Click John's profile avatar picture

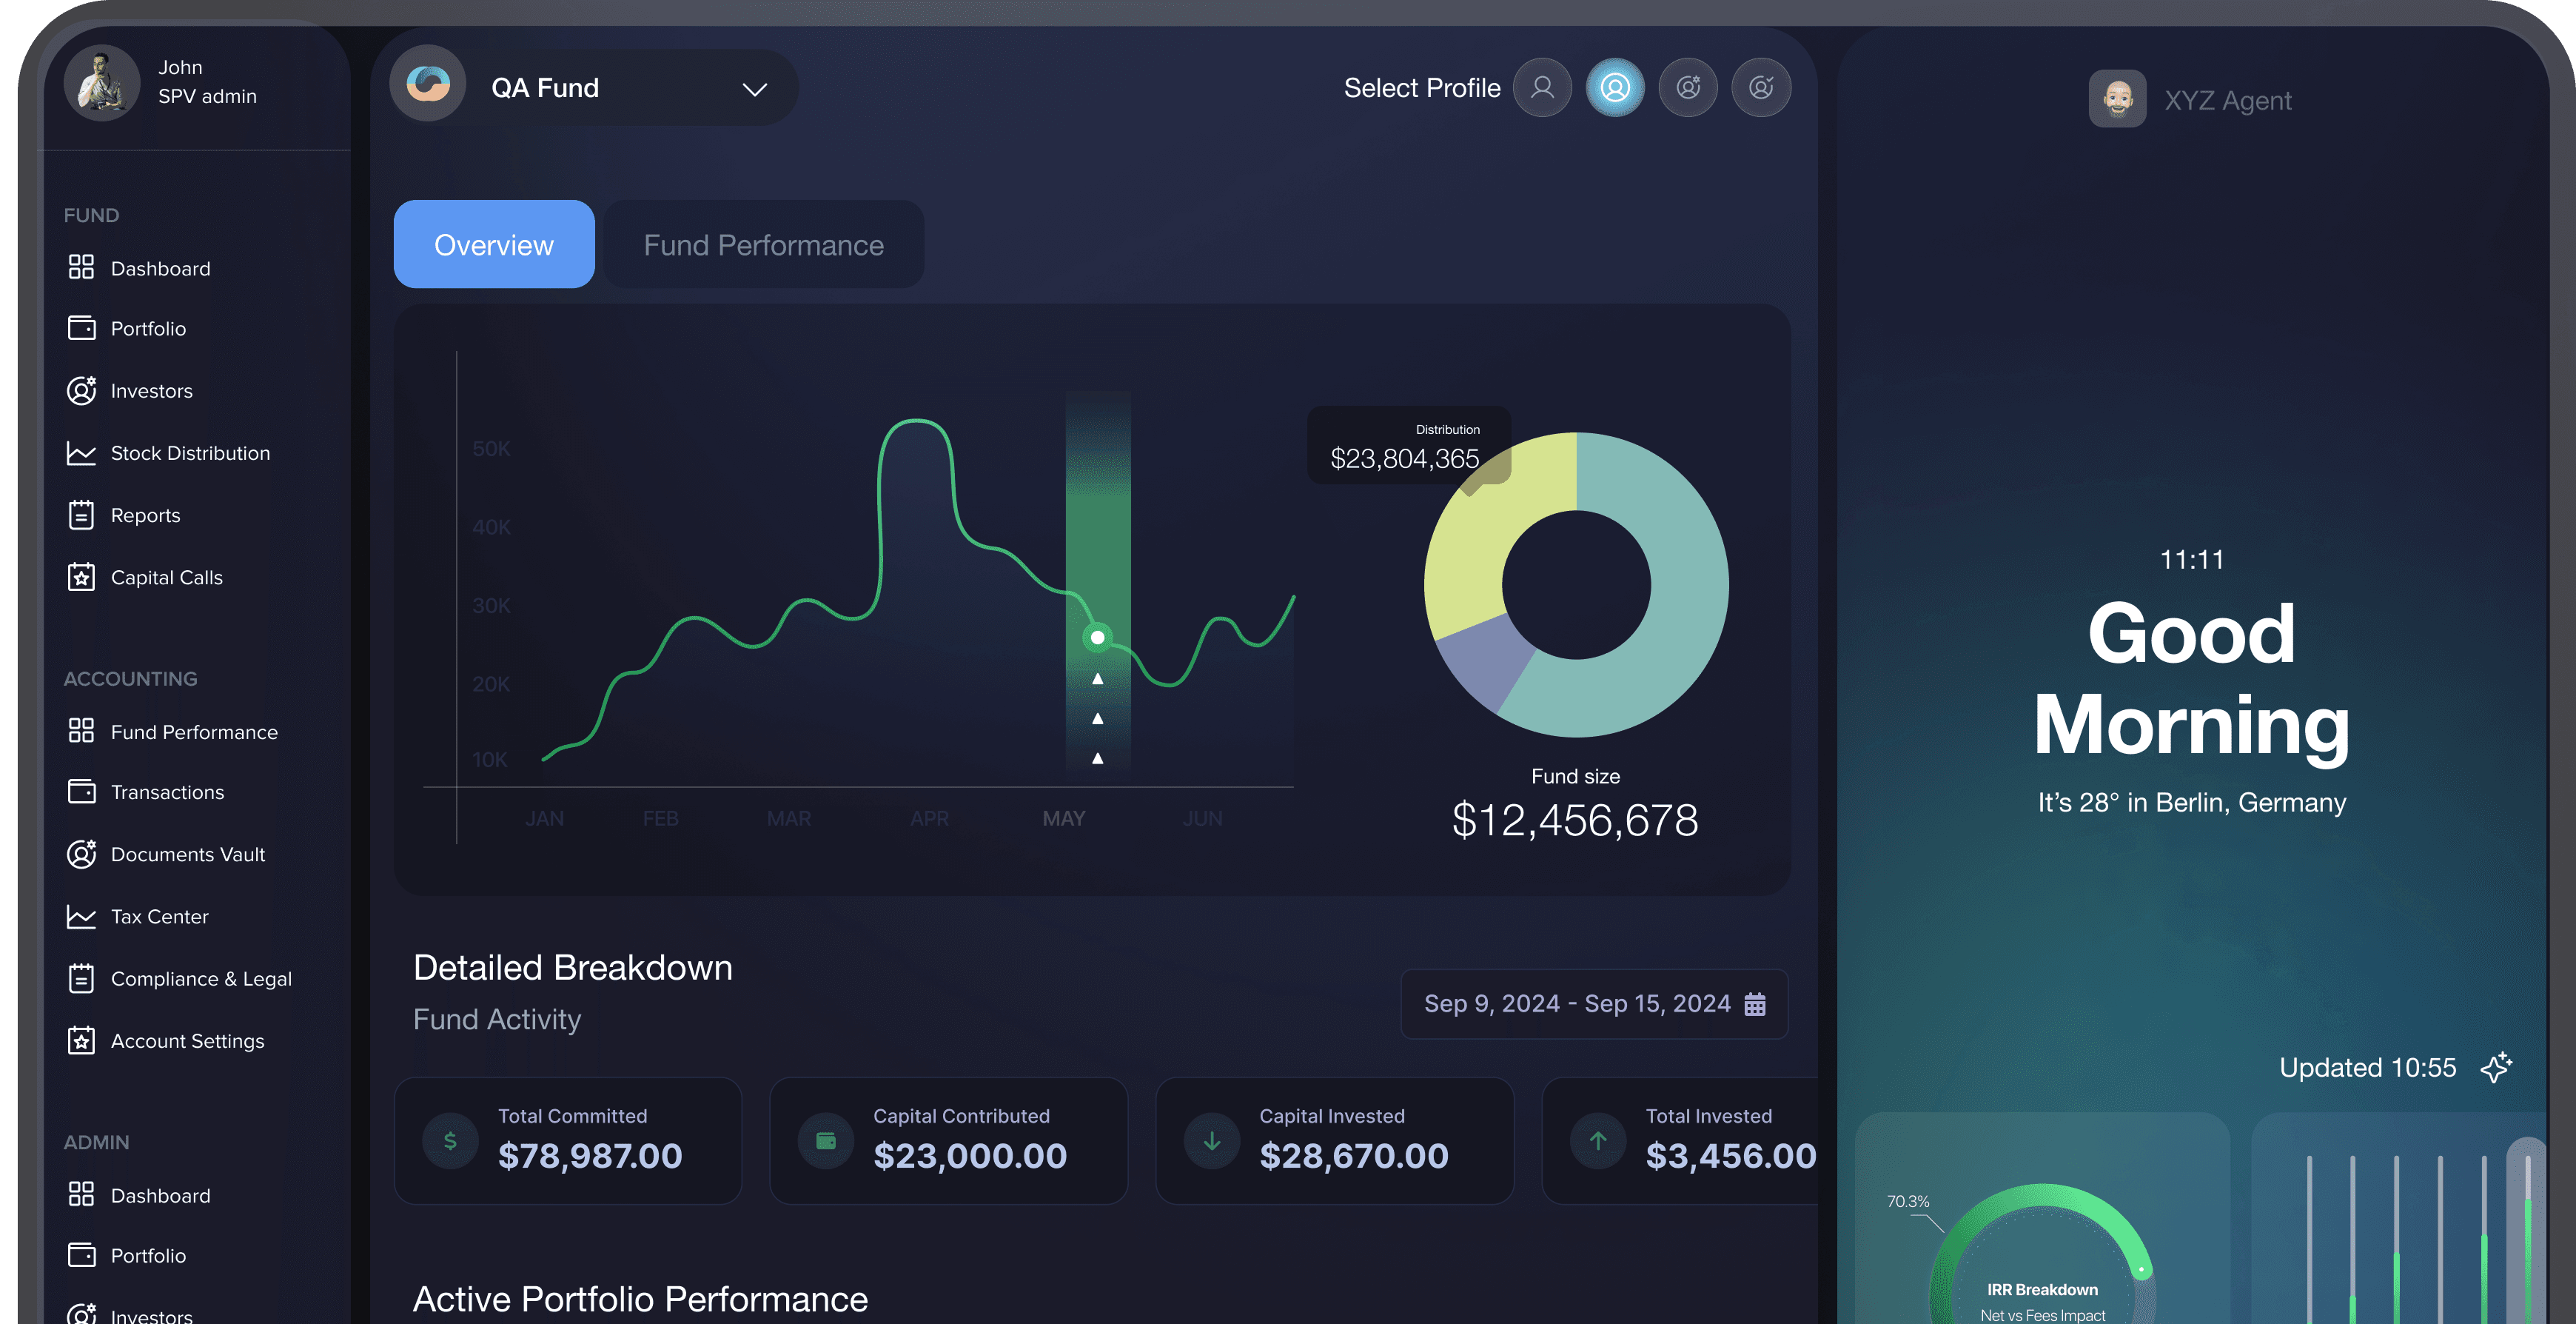click(x=102, y=82)
